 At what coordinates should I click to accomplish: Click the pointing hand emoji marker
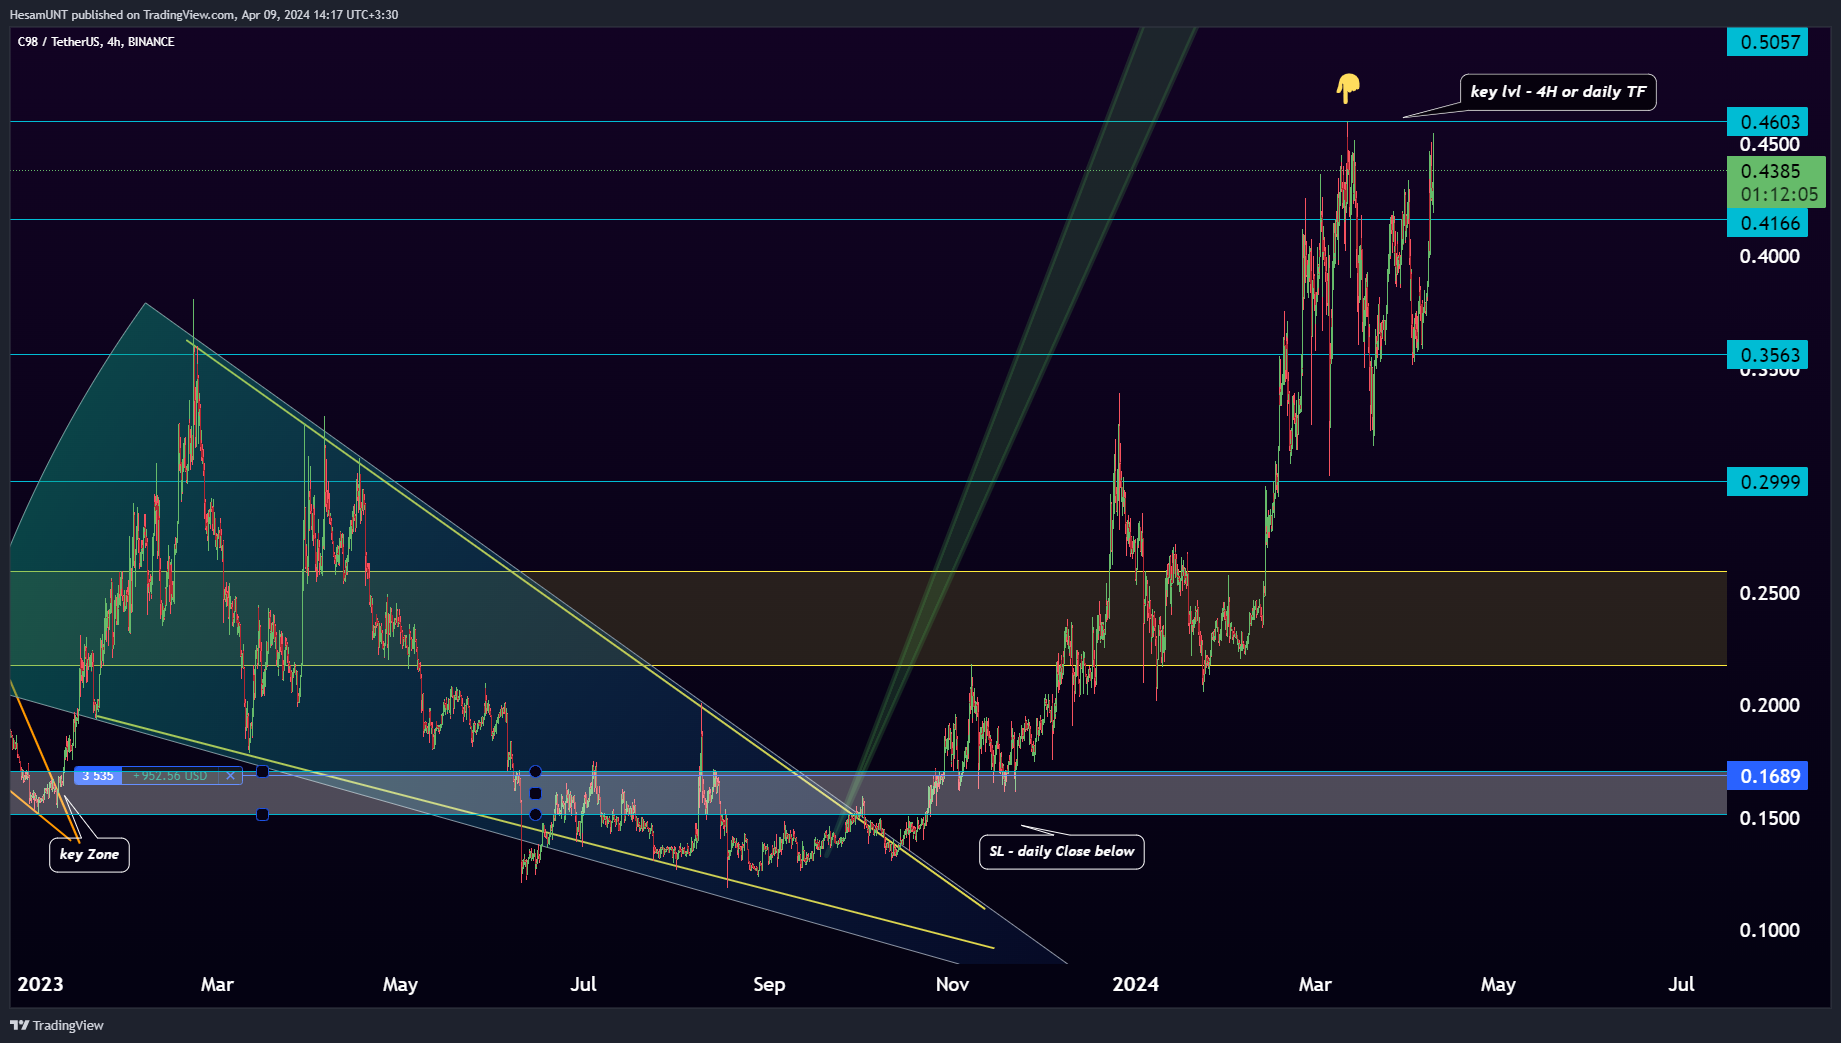tap(1348, 89)
